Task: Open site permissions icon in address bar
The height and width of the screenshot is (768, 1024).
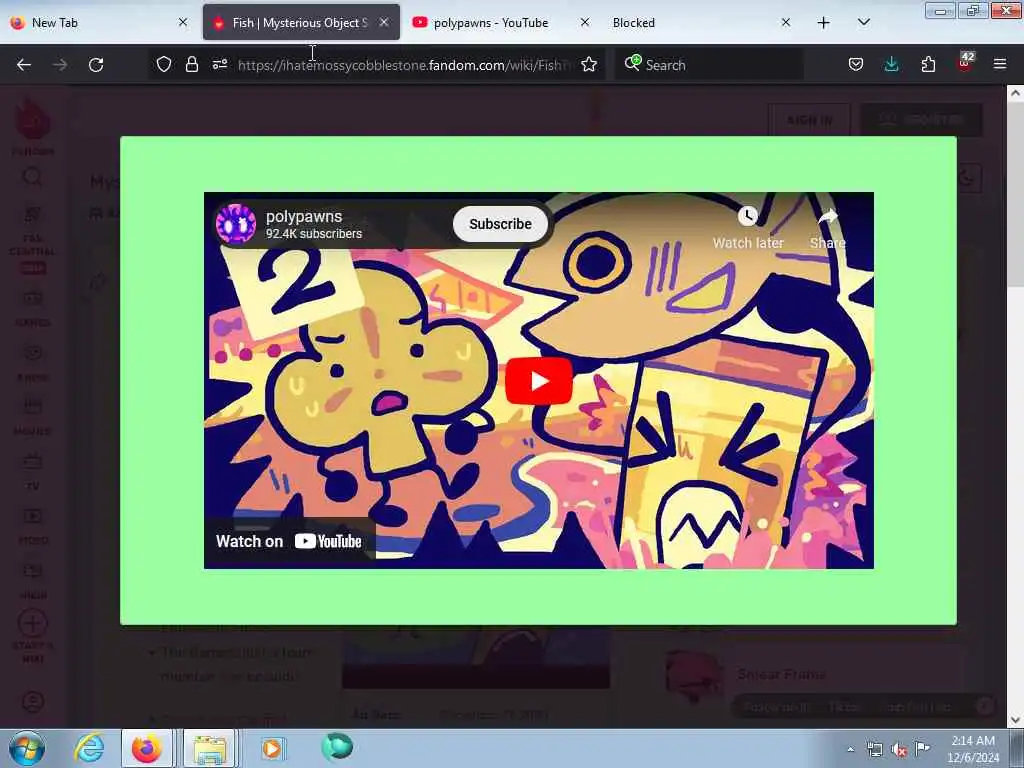Action: coord(219,64)
